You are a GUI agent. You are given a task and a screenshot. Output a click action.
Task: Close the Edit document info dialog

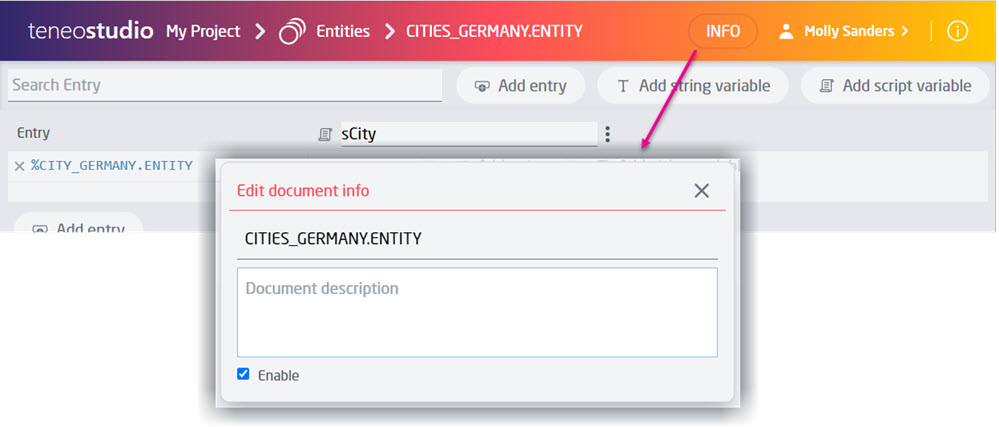pos(701,191)
